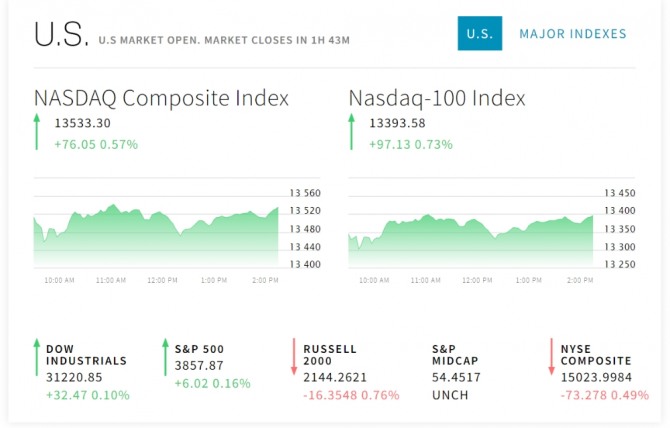Open the NYSE Composite index details
Image resolution: width=670 pixels, height=428 pixels.
pyautogui.click(x=595, y=355)
